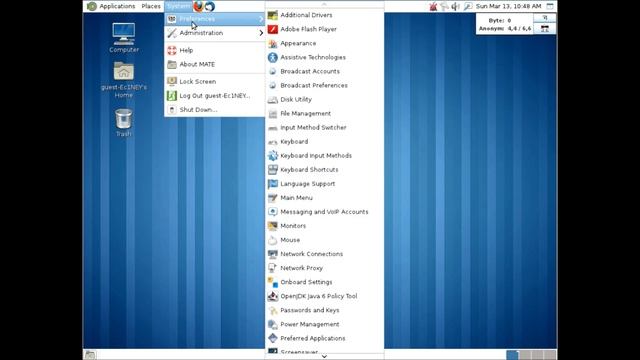The image size is (640, 360).
Task: Click the lower button in Byte/Anonym widget
Action: (x=544, y=29)
